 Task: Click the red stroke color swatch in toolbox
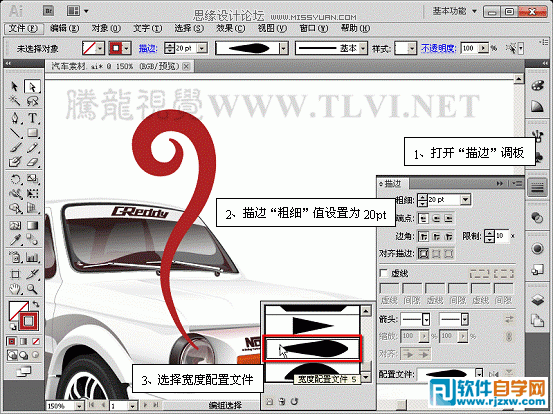click(29, 321)
